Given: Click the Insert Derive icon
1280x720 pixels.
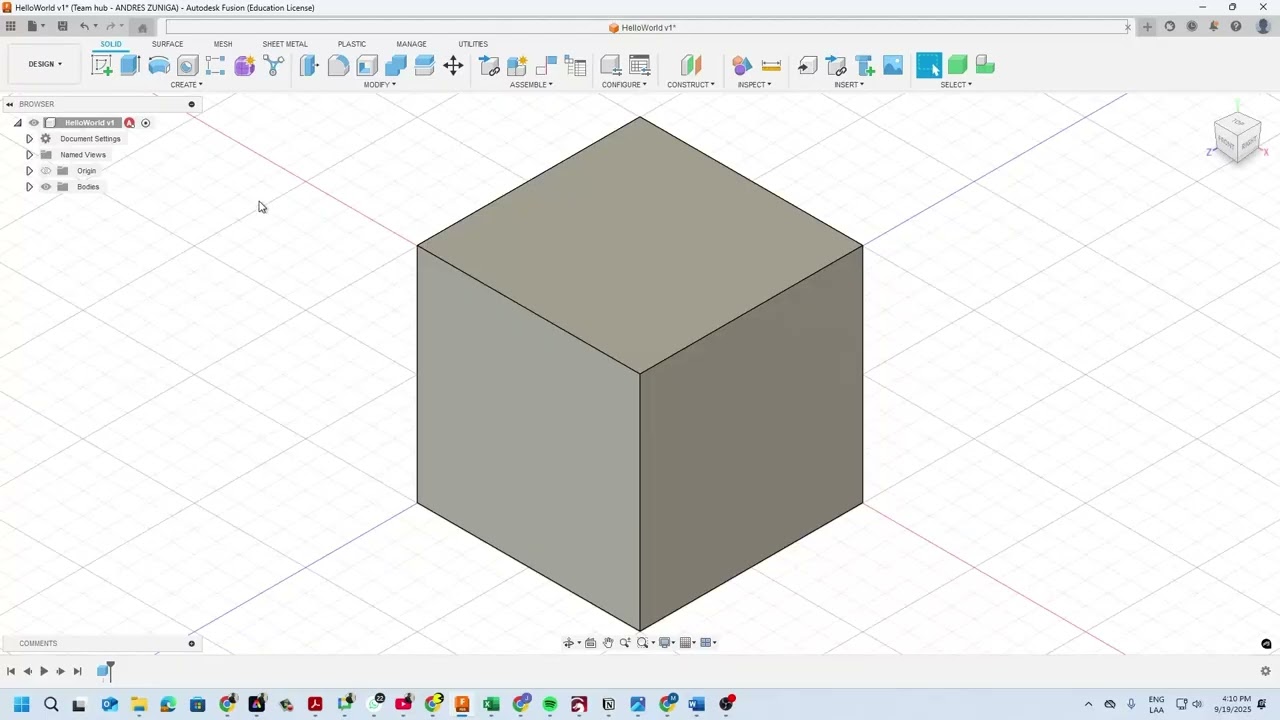Looking at the screenshot, I should pyautogui.click(x=807, y=66).
